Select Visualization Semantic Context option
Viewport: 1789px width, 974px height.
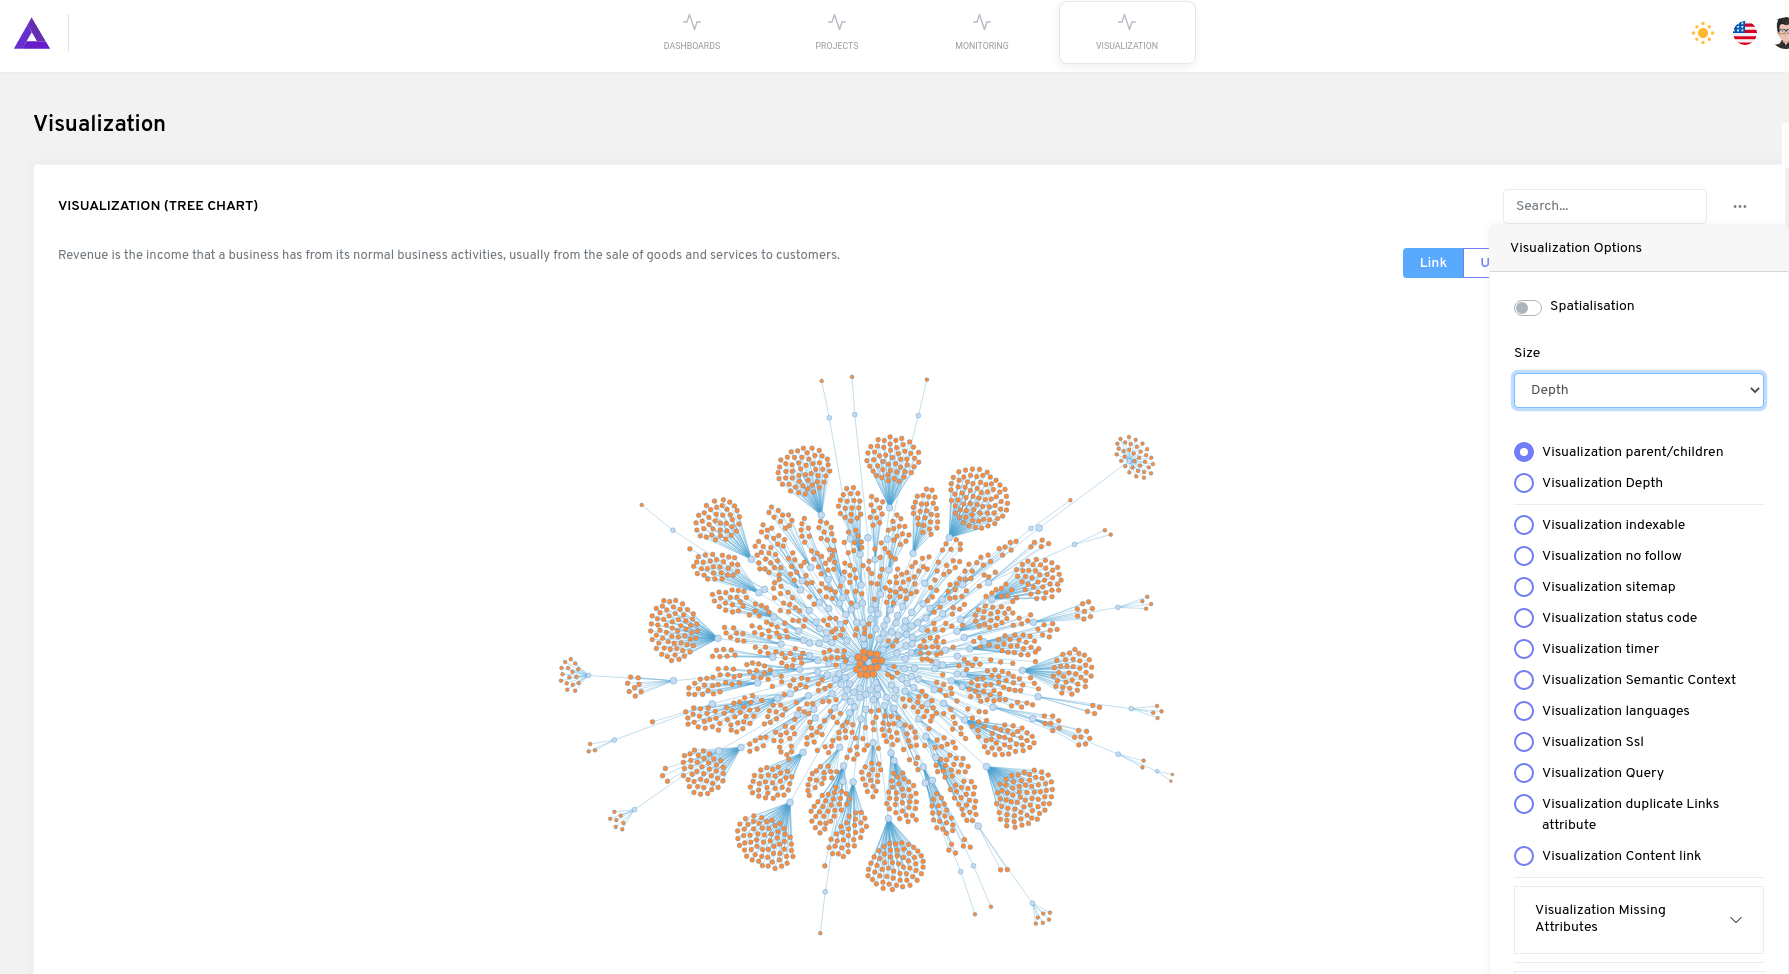point(1524,680)
